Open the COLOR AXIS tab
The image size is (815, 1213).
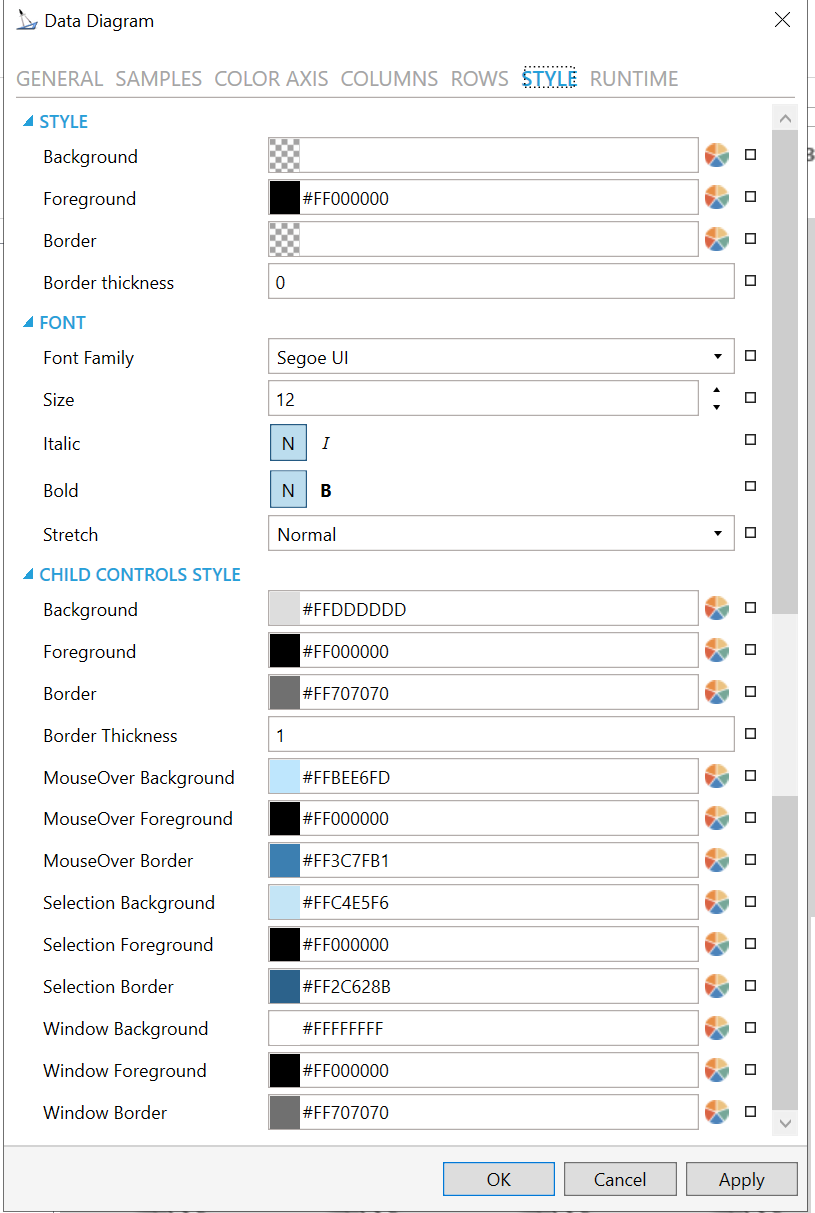pyautogui.click(x=271, y=79)
